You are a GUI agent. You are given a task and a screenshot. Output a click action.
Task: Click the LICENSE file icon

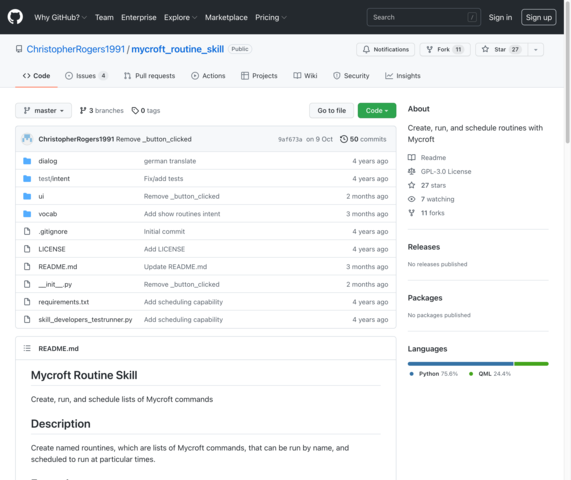[x=27, y=249]
